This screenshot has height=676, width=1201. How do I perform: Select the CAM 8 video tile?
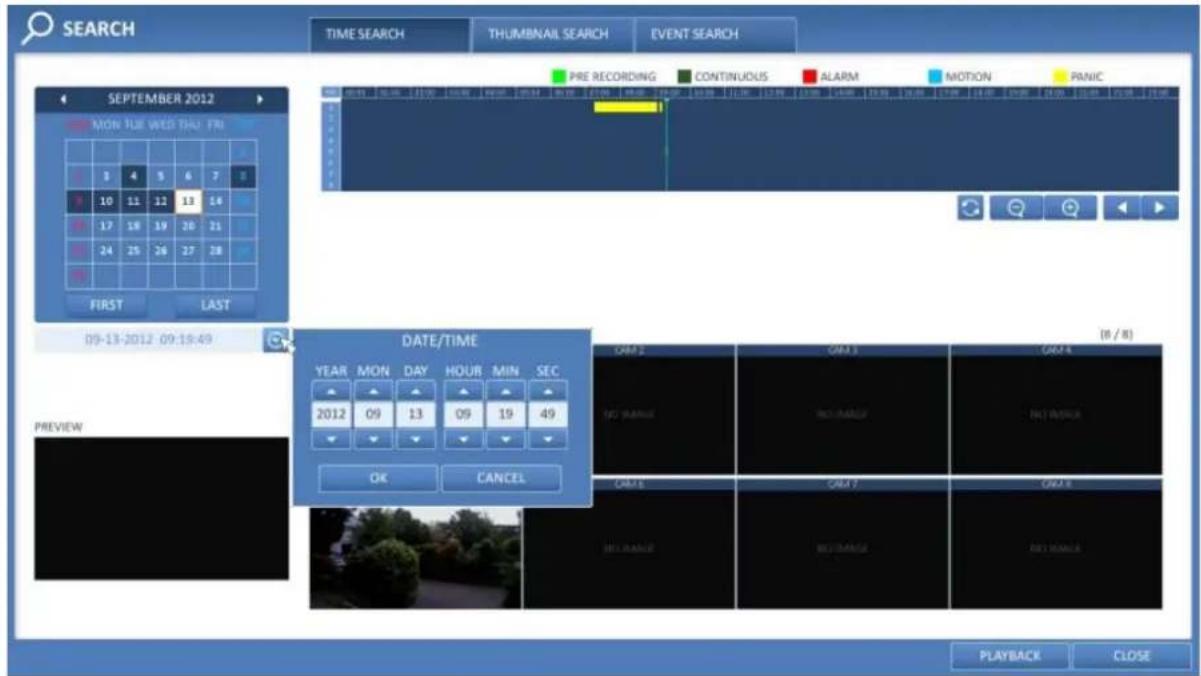pyautogui.click(x=1056, y=543)
